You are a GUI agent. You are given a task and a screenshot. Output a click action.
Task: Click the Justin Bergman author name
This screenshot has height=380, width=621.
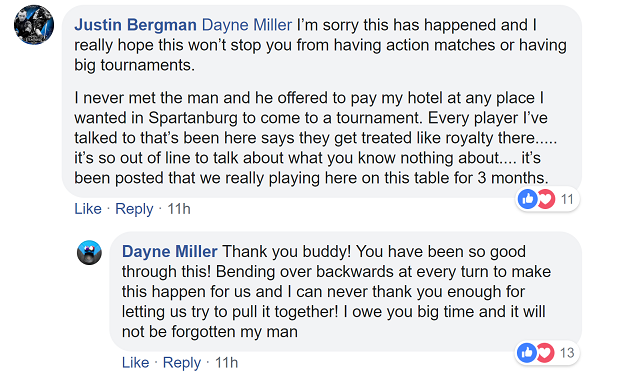135,25
